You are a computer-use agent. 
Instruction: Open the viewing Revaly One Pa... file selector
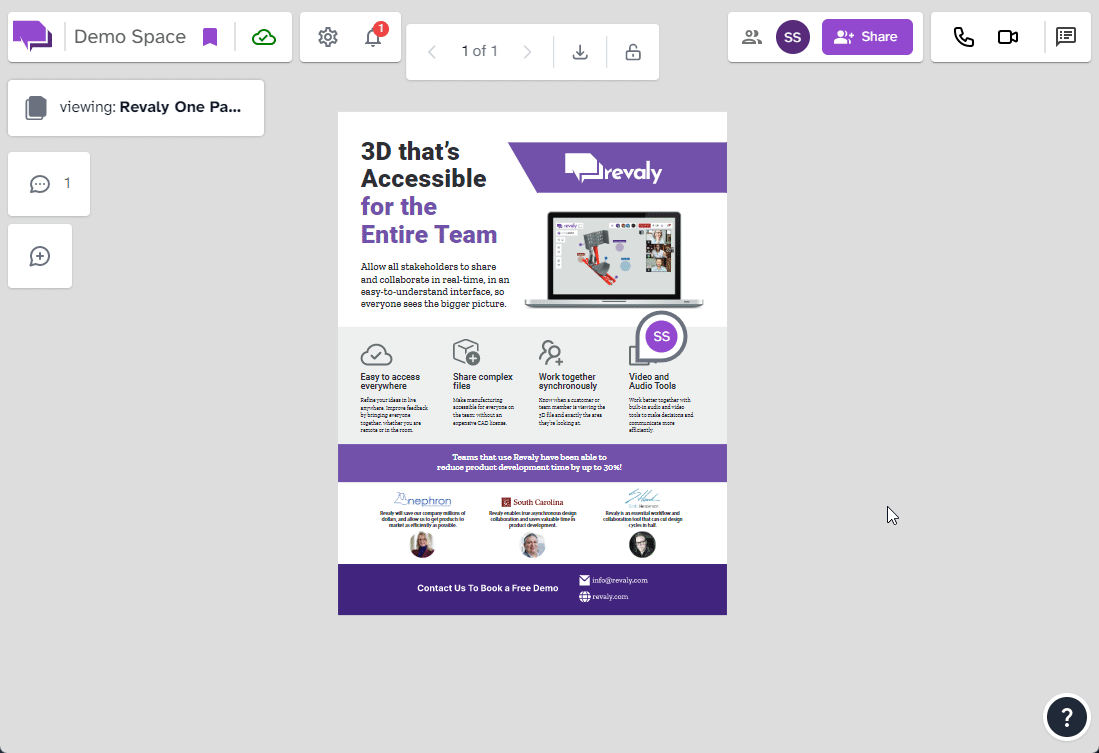coord(136,107)
